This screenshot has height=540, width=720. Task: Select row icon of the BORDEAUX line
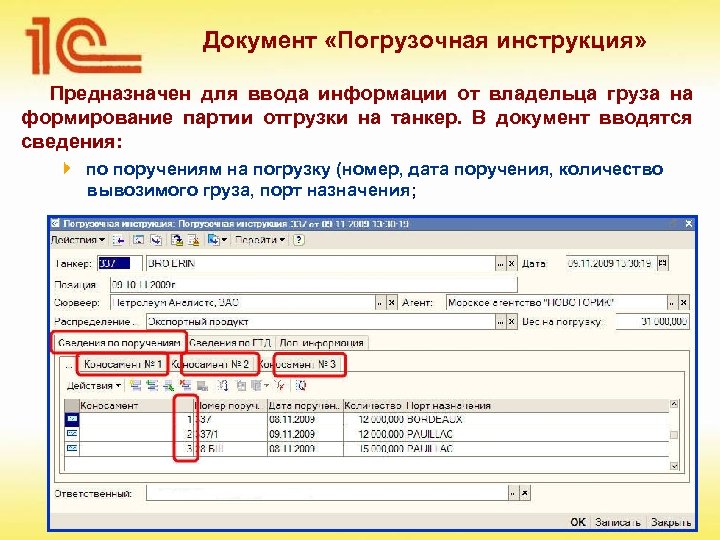72,419
